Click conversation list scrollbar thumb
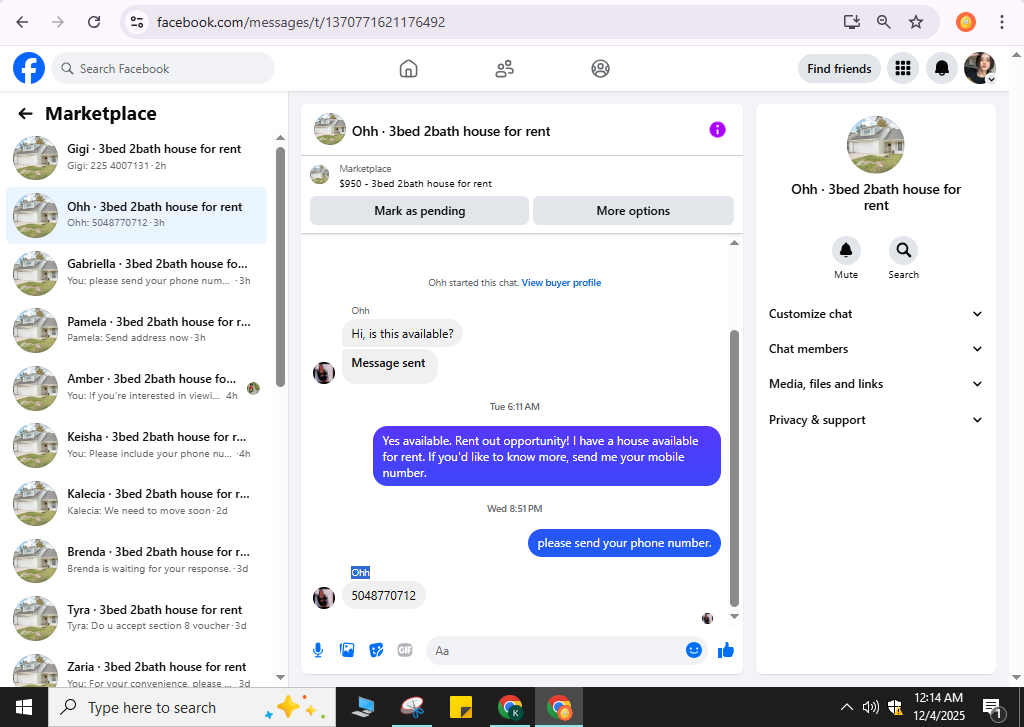Screen dimensions: 1024x727 (x=280, y=267)
